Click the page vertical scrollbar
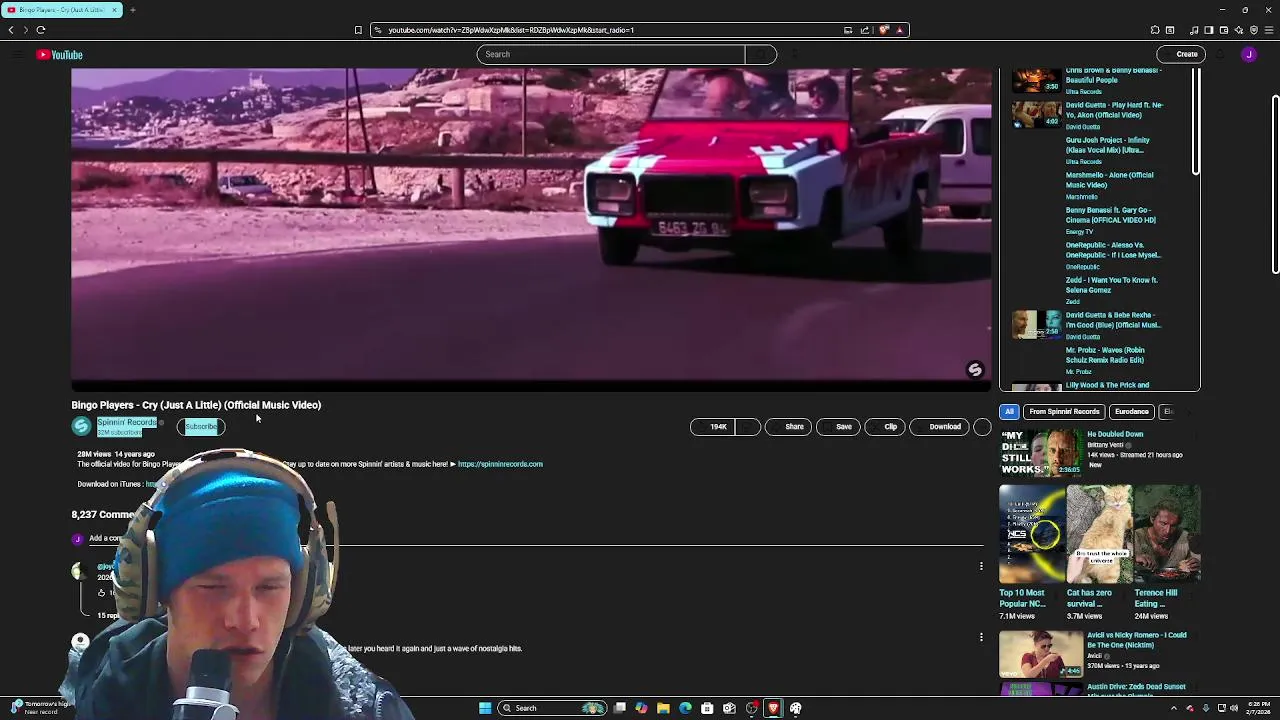This screenshot has width=1280, height=720. point(1275,185)
